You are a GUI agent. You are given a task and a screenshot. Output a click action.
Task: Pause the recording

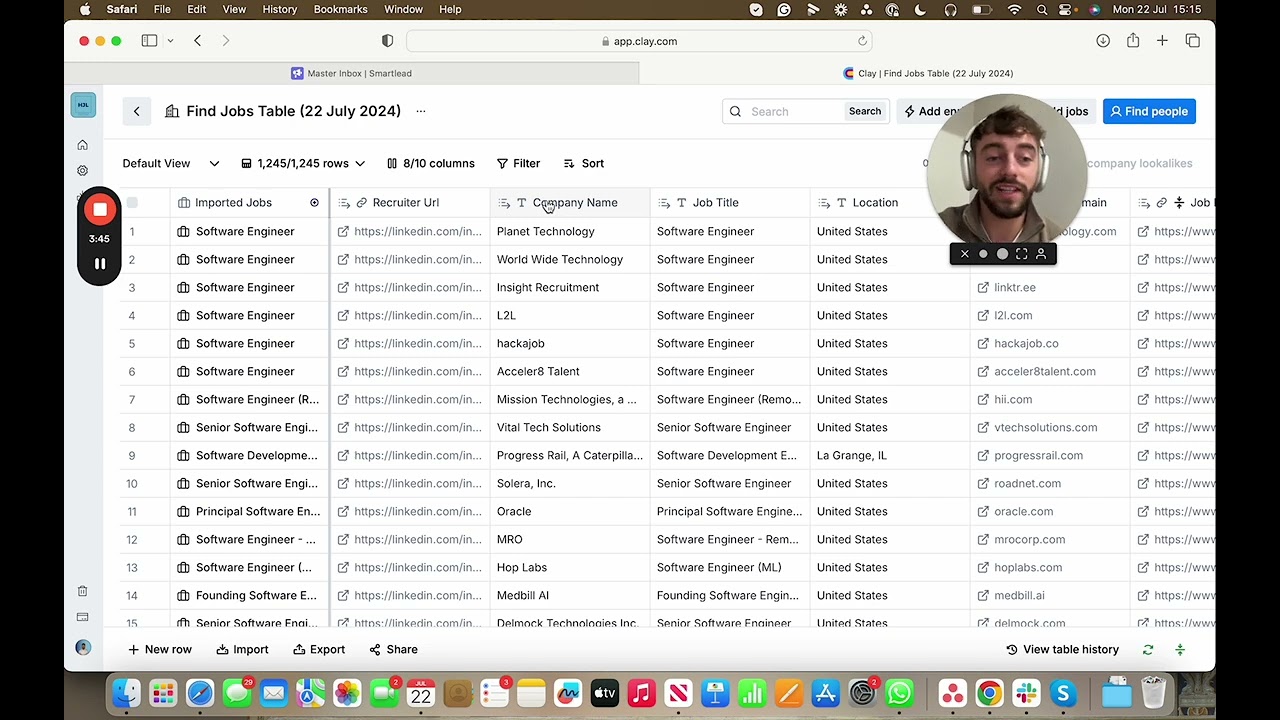pos(100,264)
